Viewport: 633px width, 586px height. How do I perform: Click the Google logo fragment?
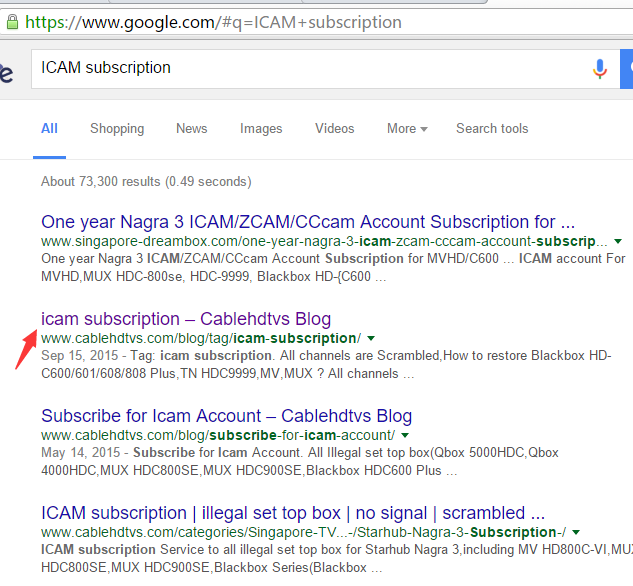pyautogui.click(x=6, y=73)
